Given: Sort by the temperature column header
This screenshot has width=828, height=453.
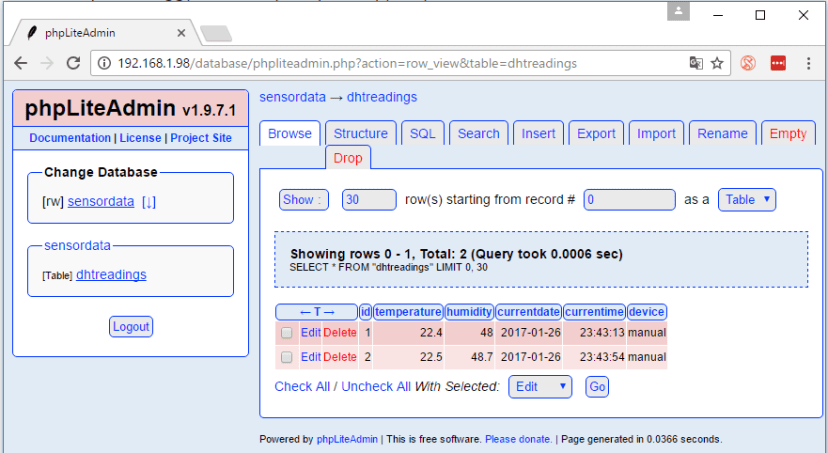Looking at the screenshot, I should (408, 312).
